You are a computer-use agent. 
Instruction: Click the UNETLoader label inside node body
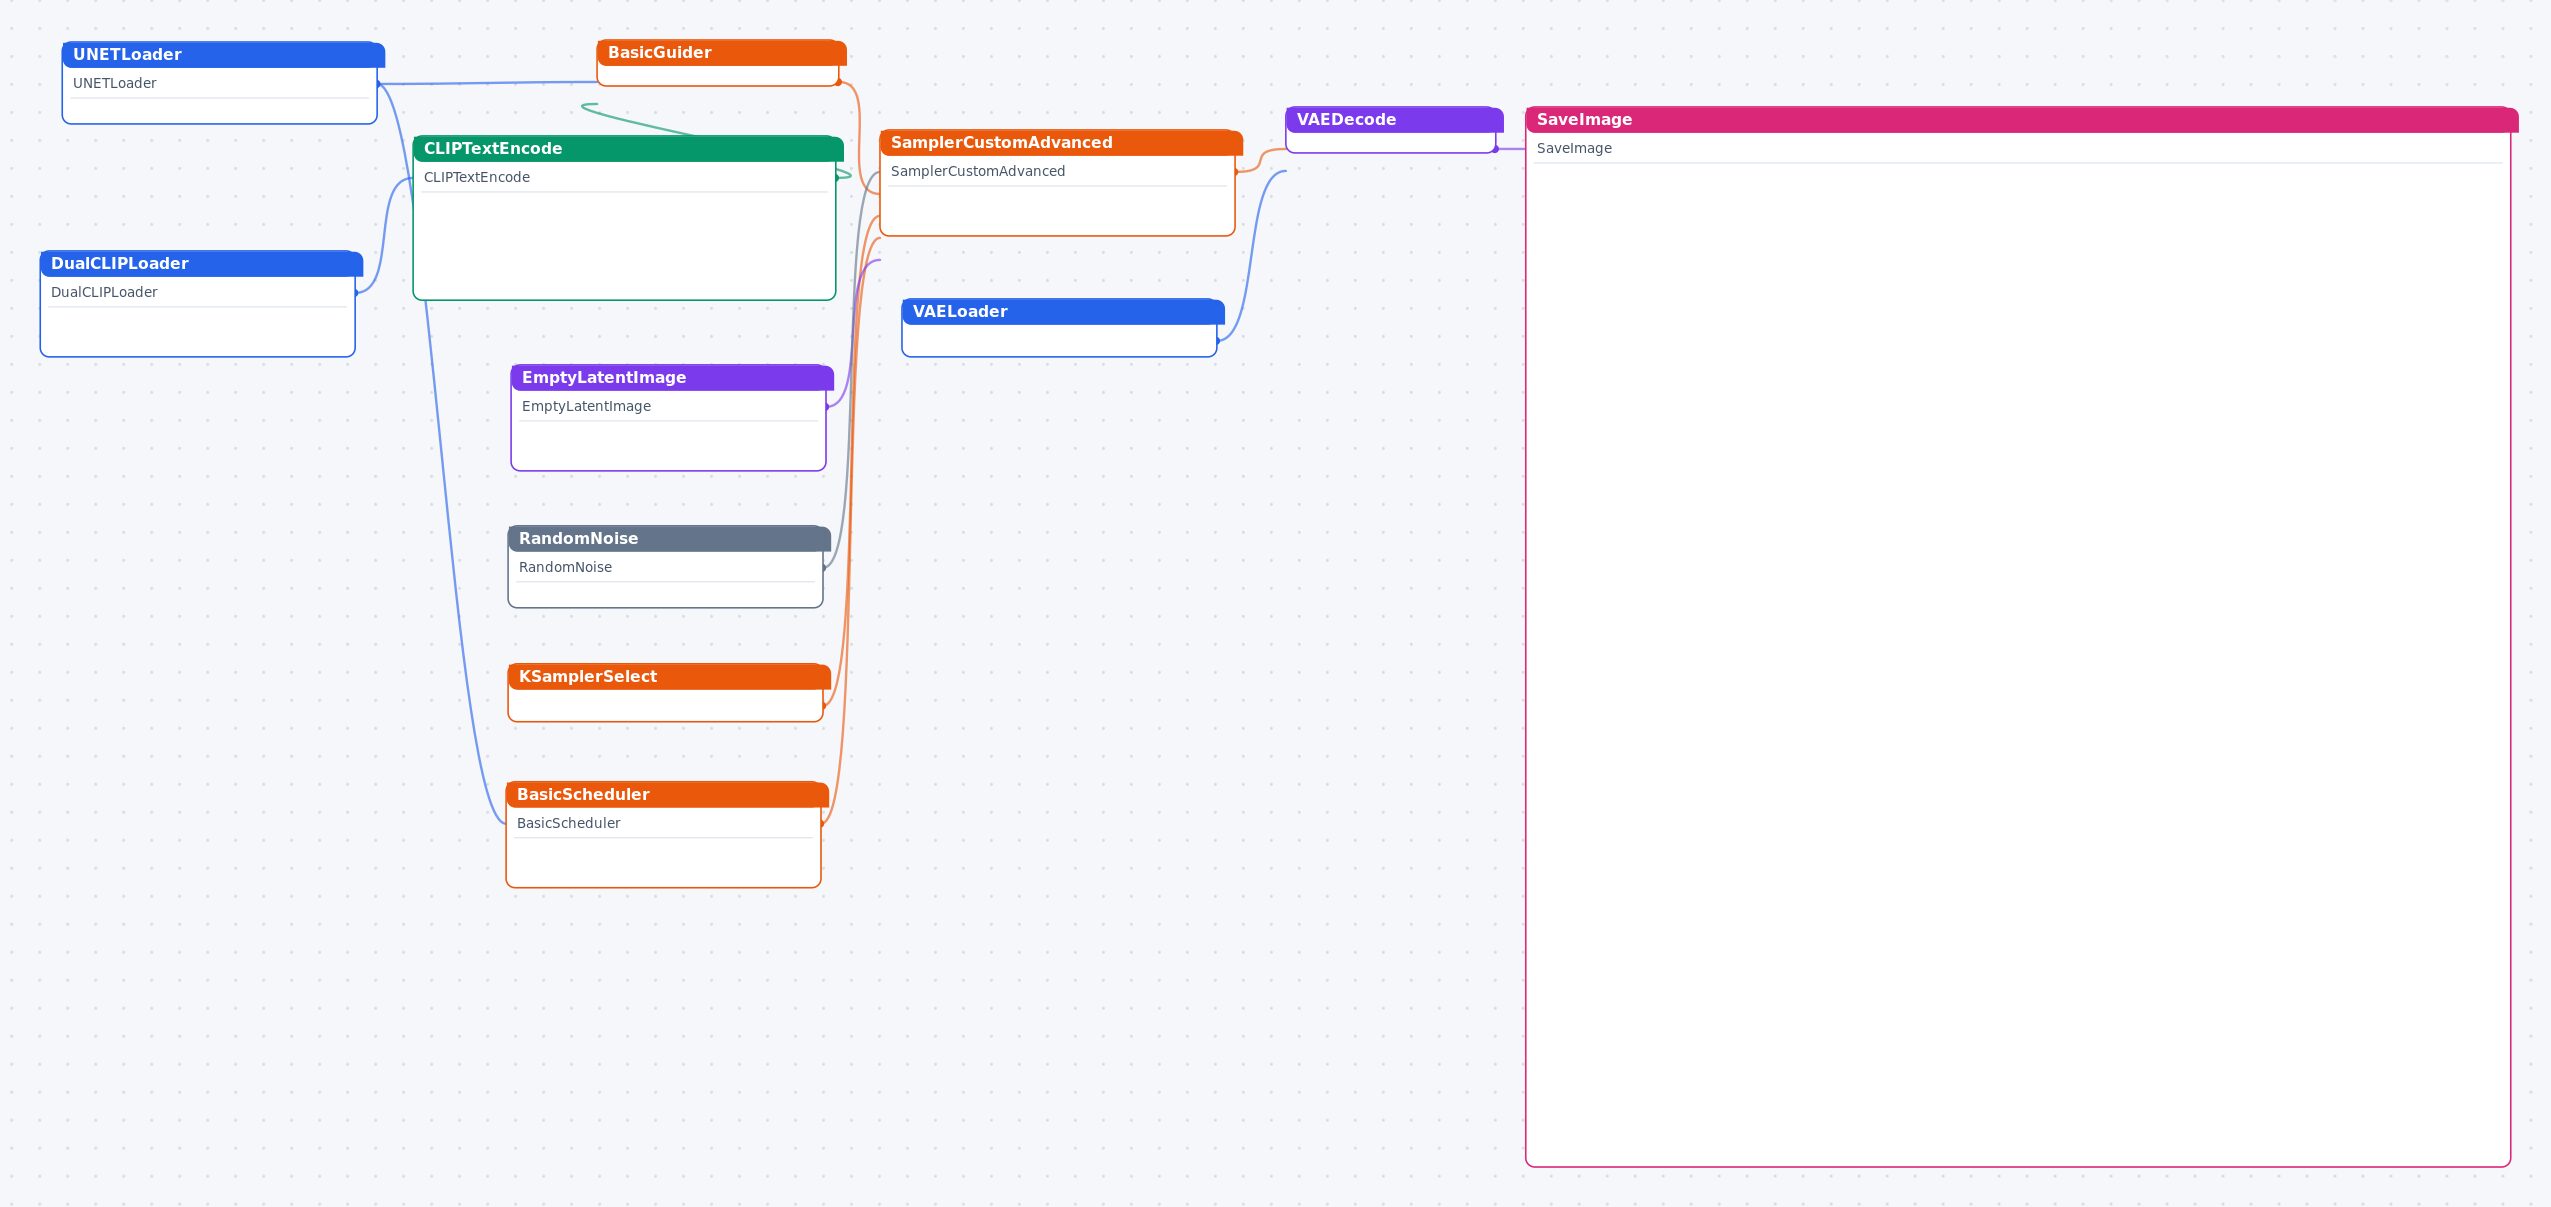point(115,83)
